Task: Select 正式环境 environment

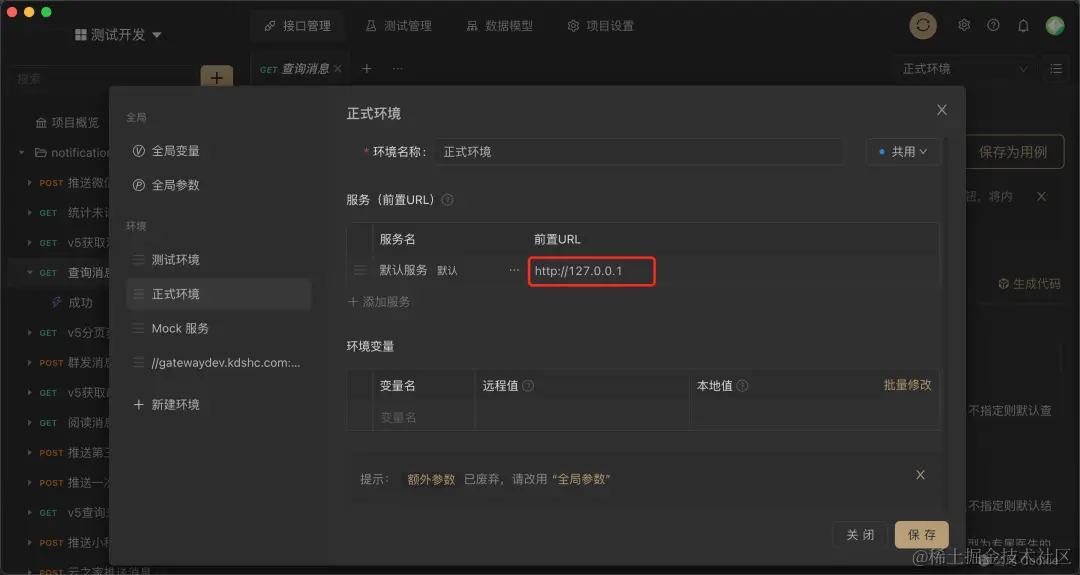Action: click(218, 294)
